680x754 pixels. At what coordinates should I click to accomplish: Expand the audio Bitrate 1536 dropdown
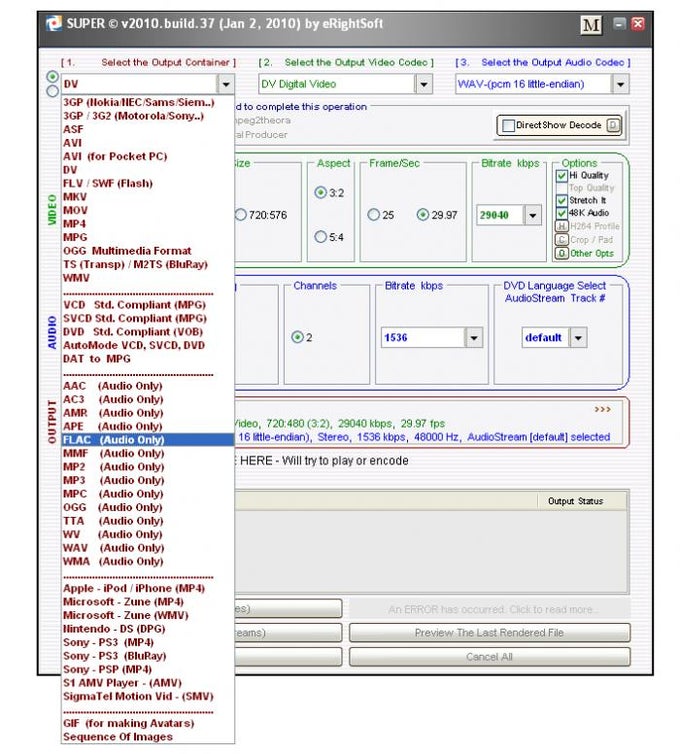pyautogui.click(x=474, y=338)
